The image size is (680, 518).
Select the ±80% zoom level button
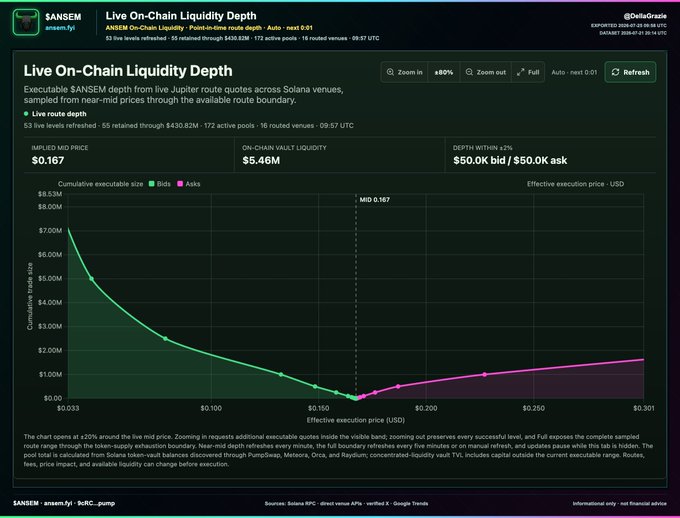tap(444, 72)
